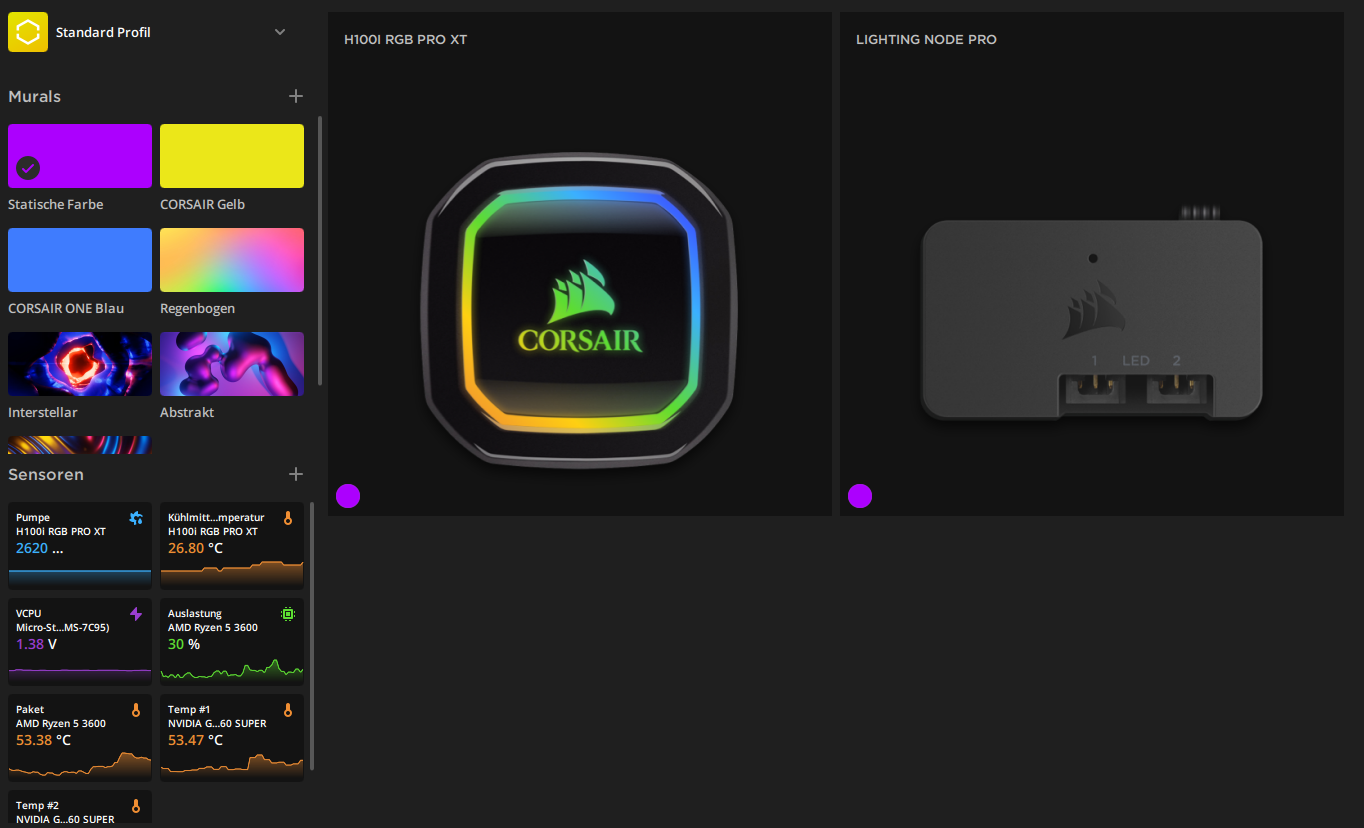Viewport: 1364px width, 828px height.
Task: Open the Lighting Node Pro device image
Action: (x=1092, y=314)
